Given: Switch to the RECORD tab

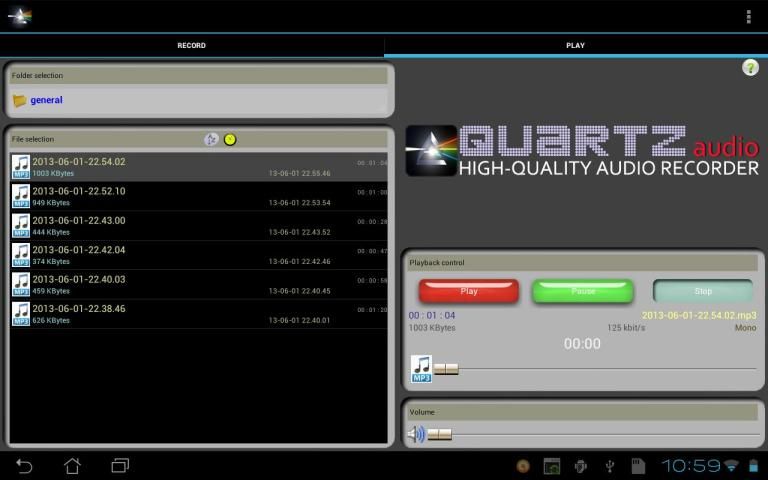Looking at the screenshot, I should (191, 45).
